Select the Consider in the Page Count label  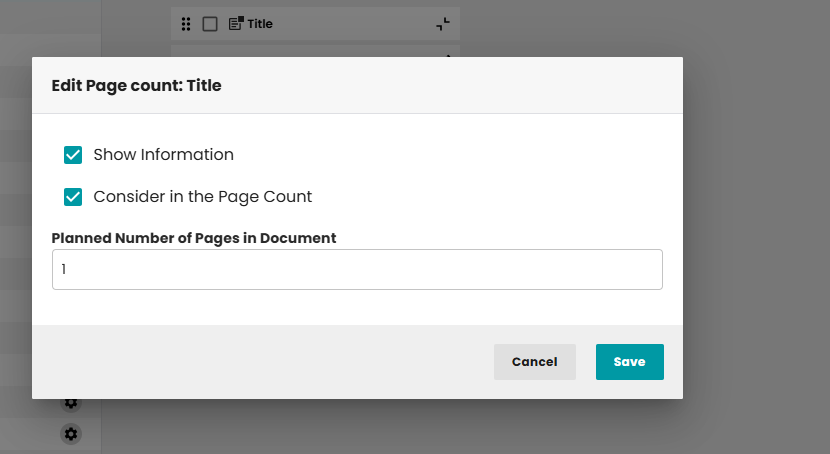tap(203, 197)
